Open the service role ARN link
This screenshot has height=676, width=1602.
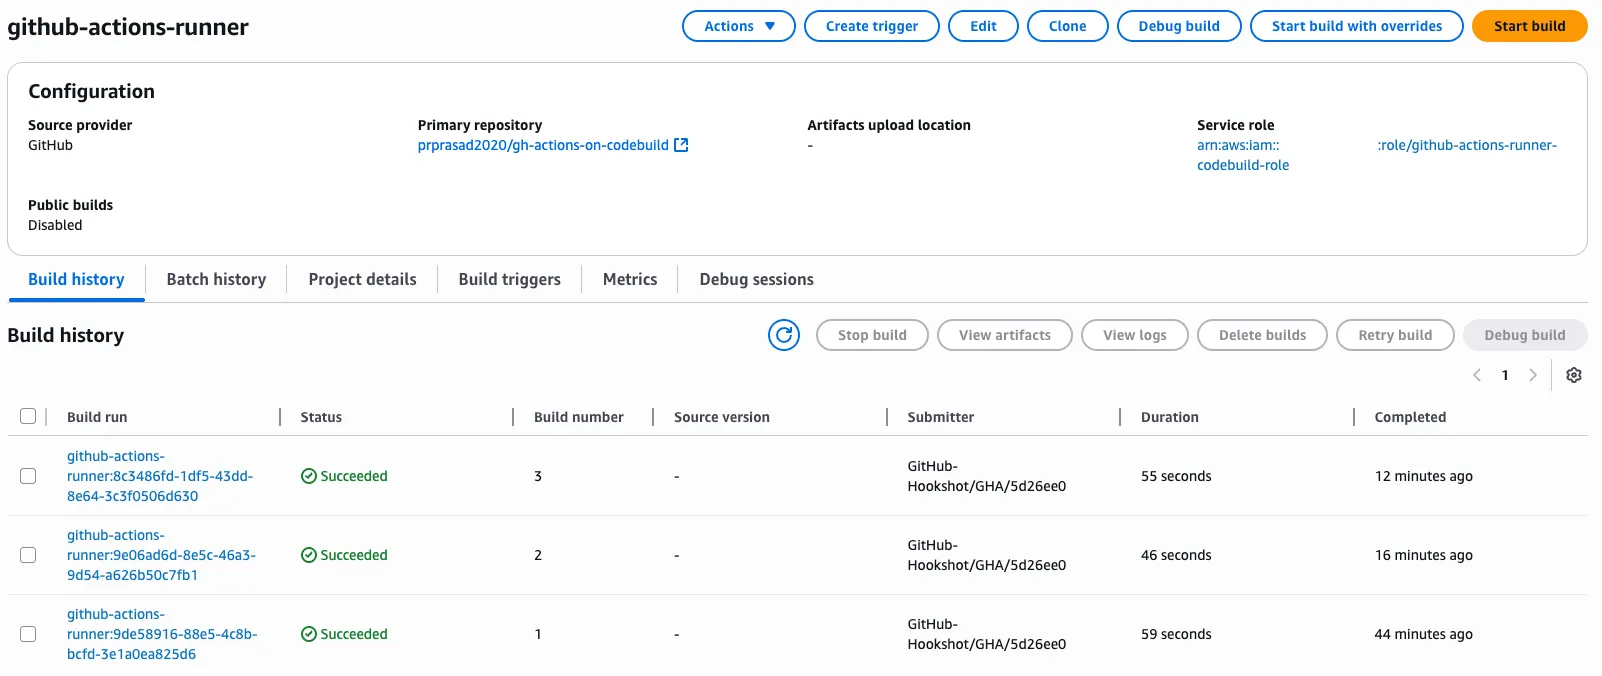coord(1376,155)
